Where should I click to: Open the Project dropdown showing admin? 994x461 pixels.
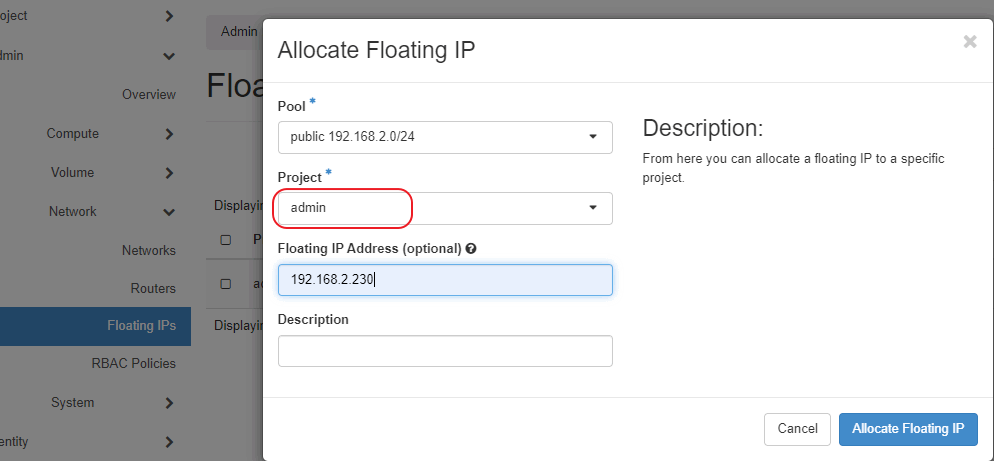[445, 208]
